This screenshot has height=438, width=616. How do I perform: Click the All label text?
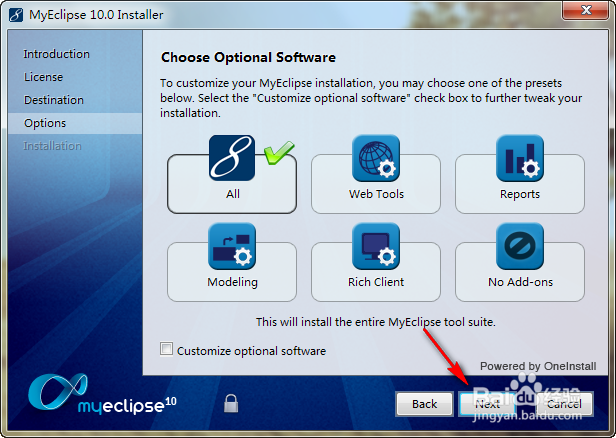click(x=233, y=194)
